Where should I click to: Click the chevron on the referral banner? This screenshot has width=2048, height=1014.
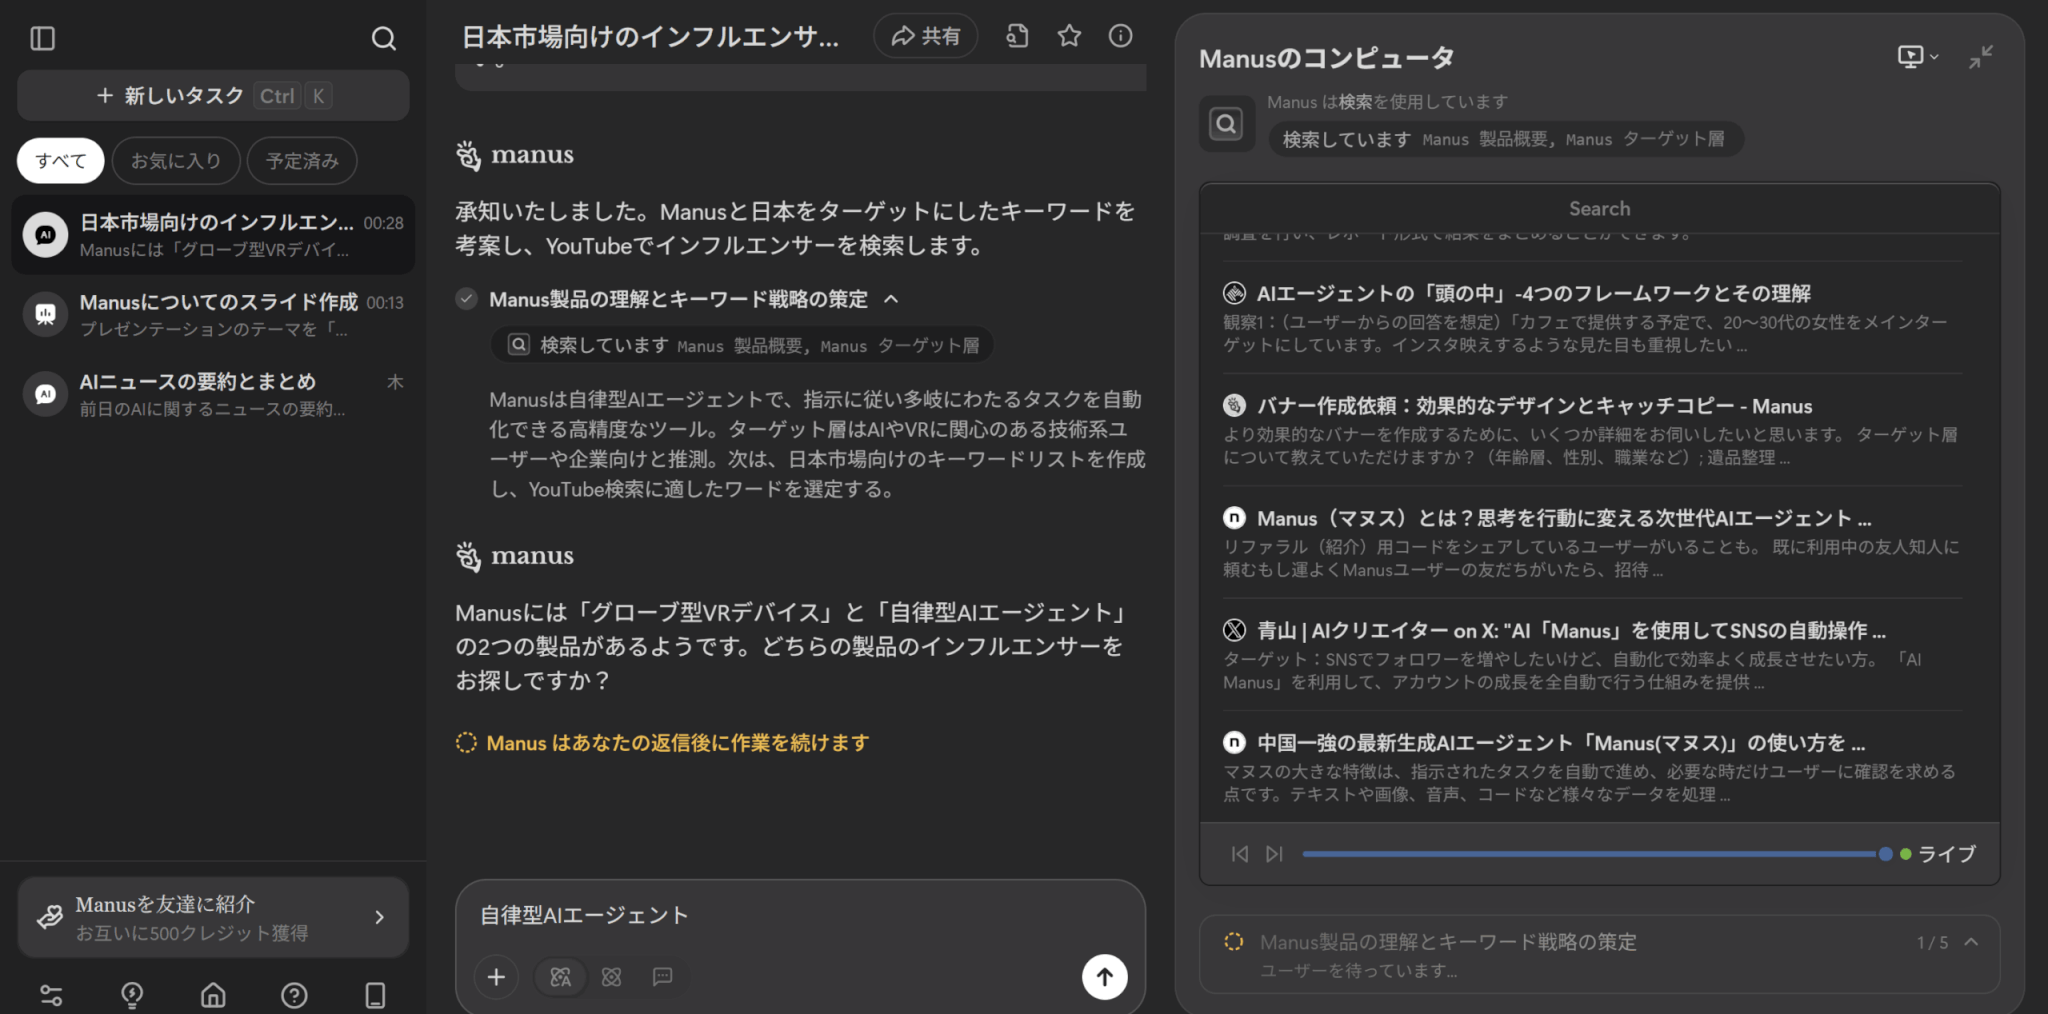379,917
